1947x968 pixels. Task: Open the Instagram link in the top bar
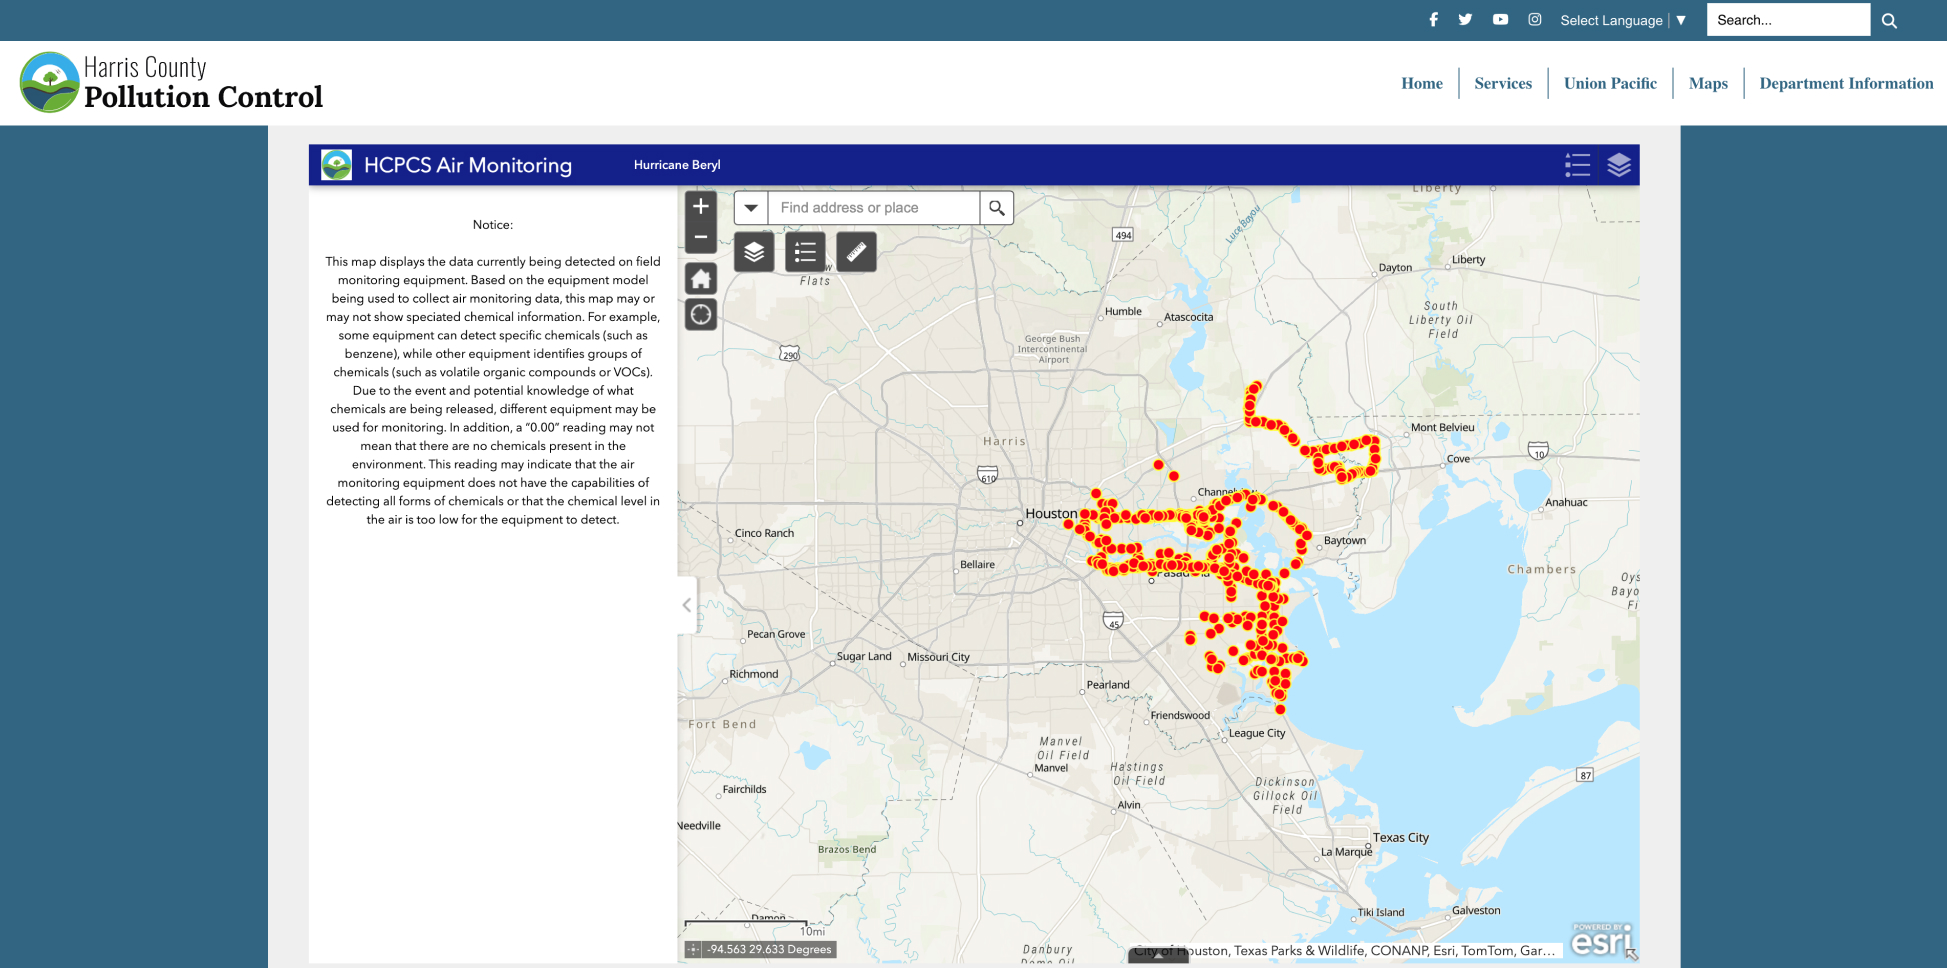point(1534,19)
